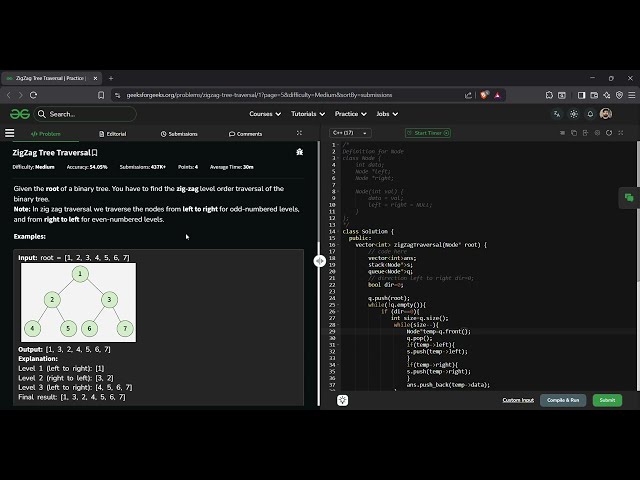Open the Brave VPN icon

pyautogui.click(x=619, y=95)
